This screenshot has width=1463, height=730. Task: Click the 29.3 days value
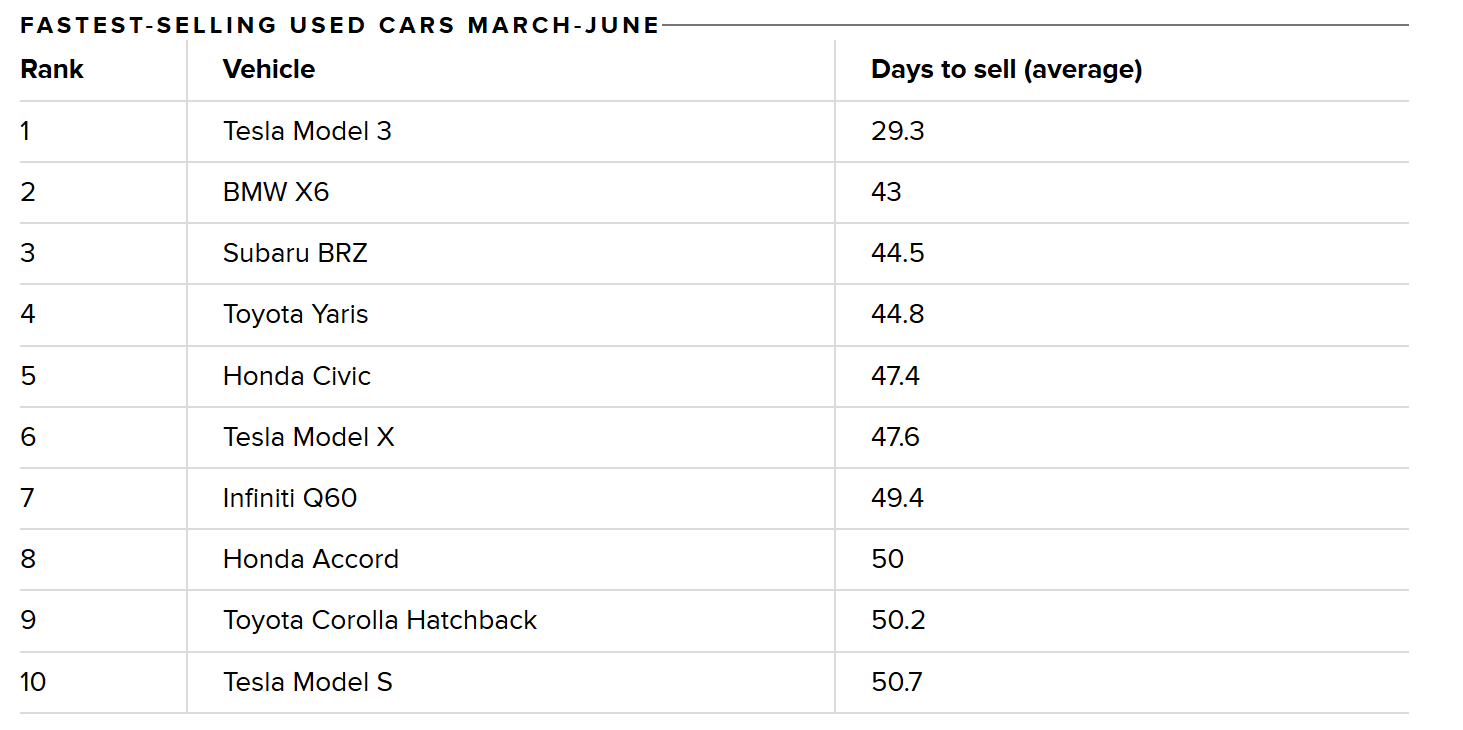[897, 131]
